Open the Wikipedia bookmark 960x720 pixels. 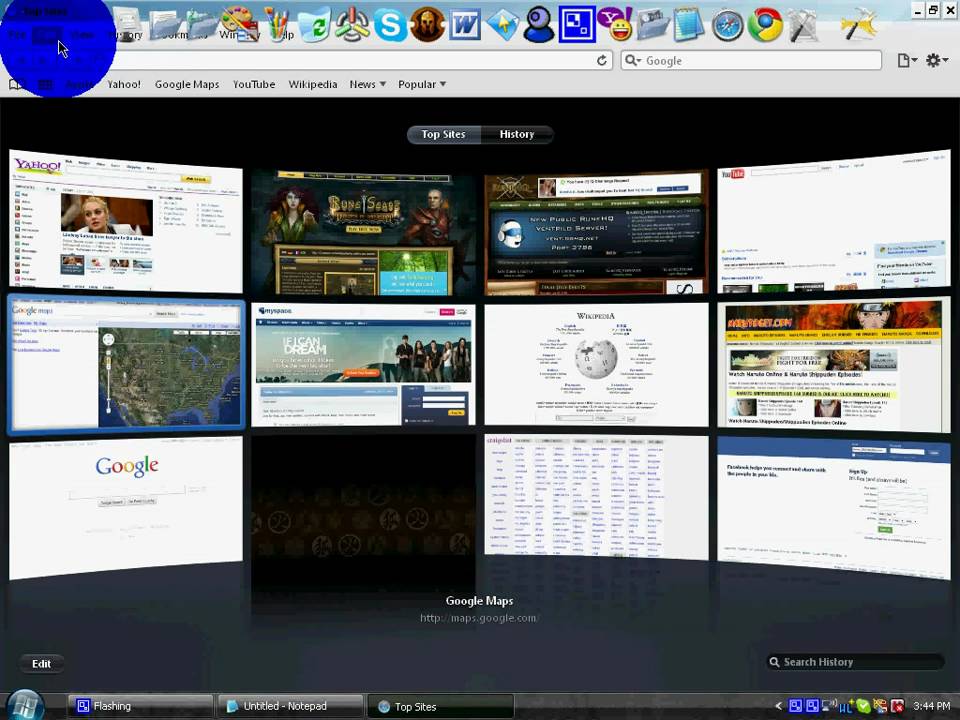(313, 84)
